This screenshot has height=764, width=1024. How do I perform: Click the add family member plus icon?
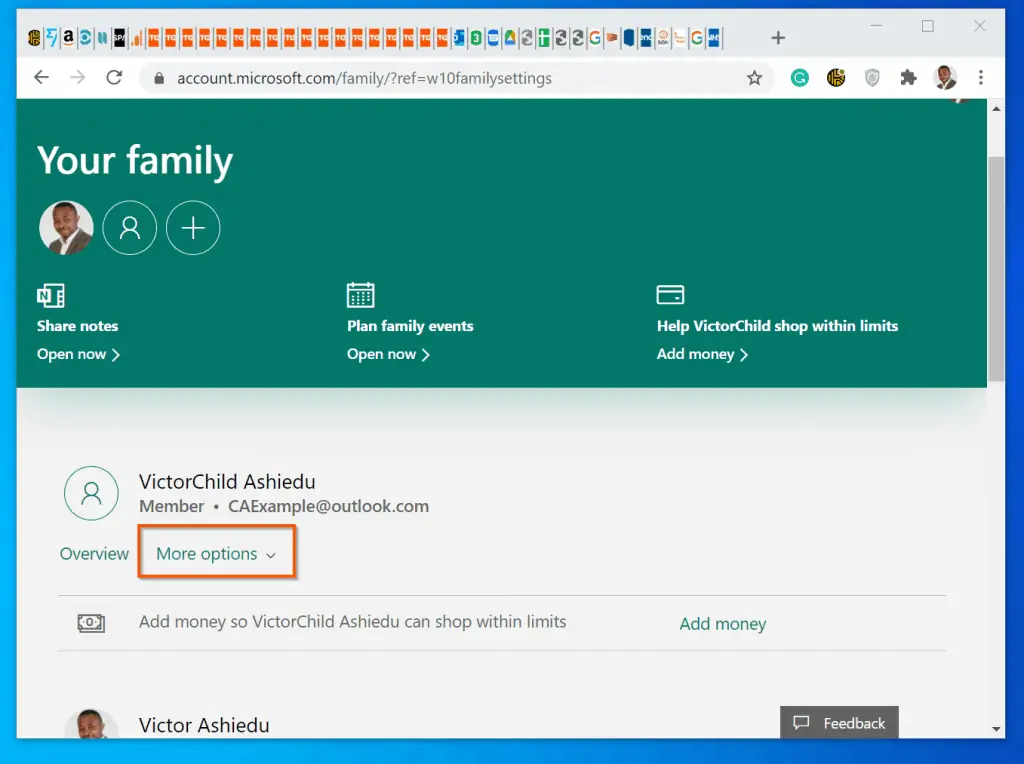[x=193, y=228]
